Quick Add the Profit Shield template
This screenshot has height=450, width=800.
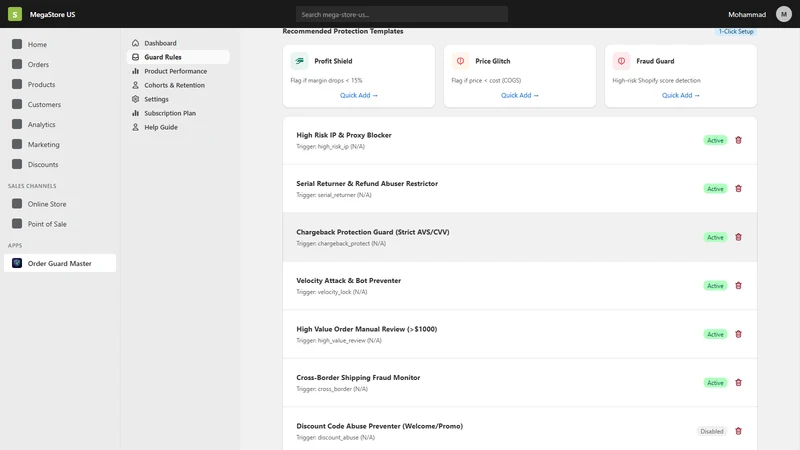coord(359,95)
